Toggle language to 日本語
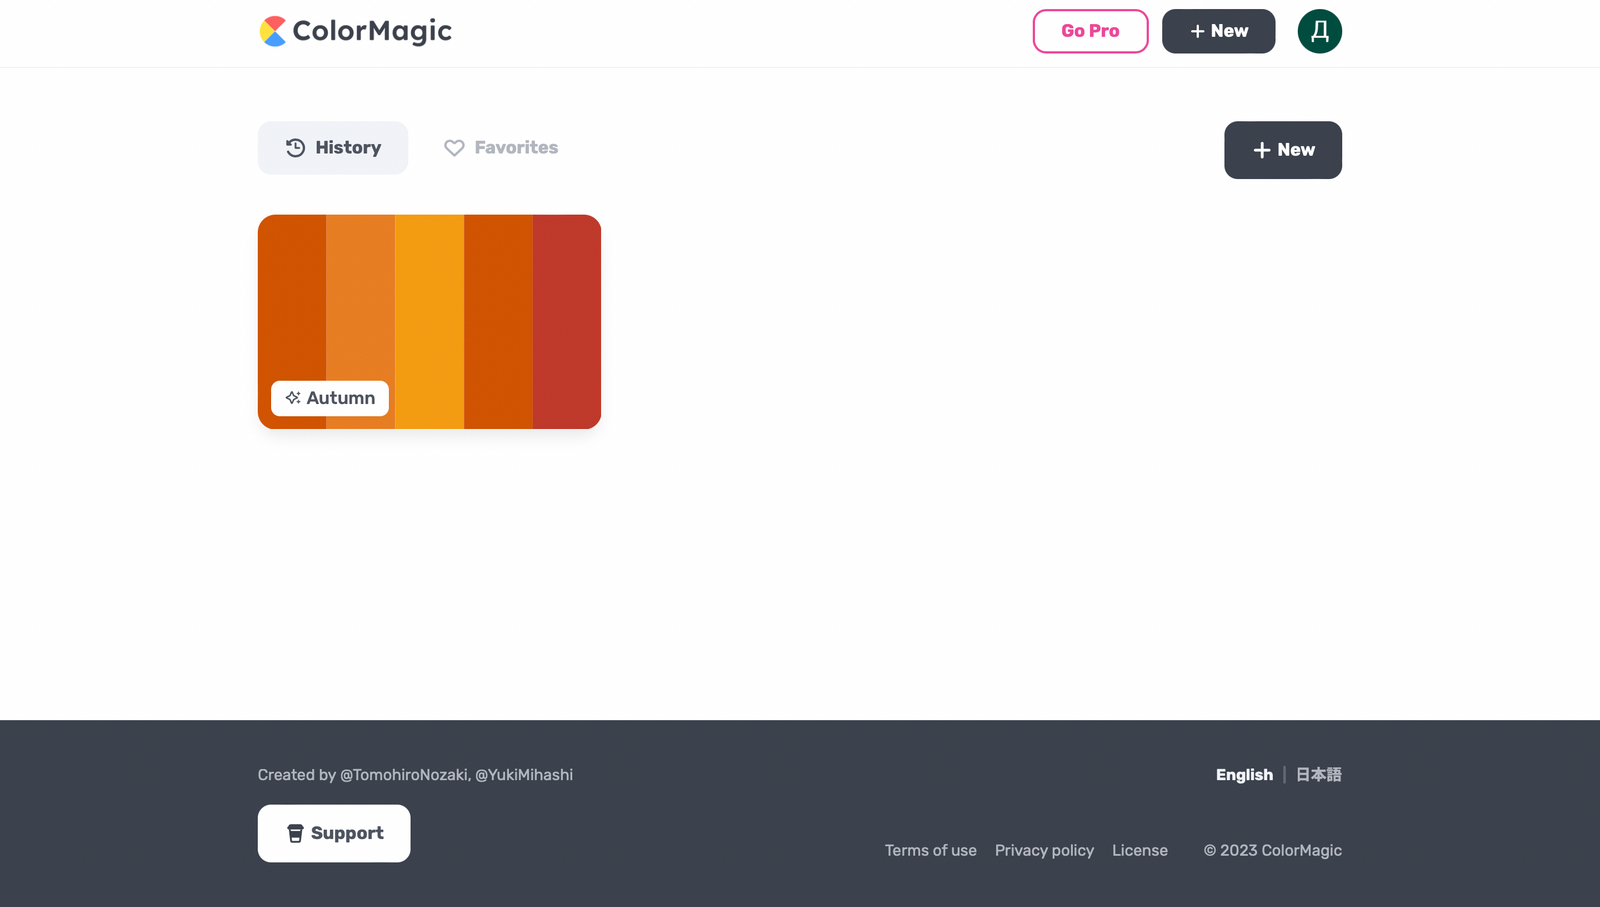The height and width of the screenshot is (907, 1600). 1318,774
